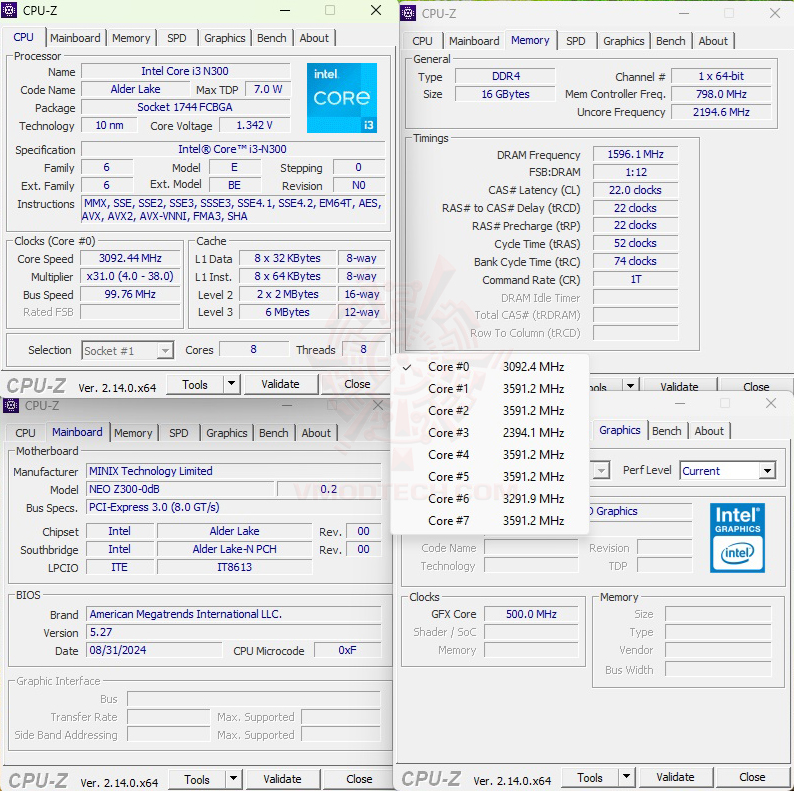Open Graphics tab in the CPU window
Screen dimensions: 794x791
(225, 38)
